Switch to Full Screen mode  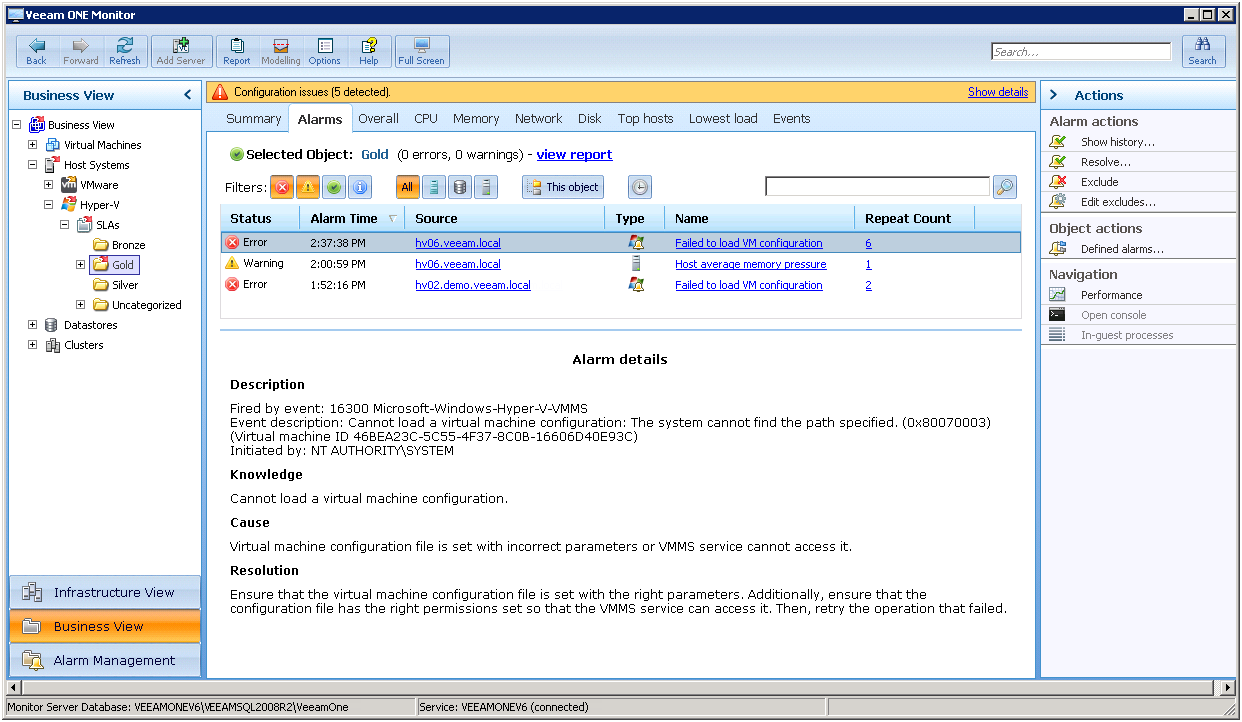click(x=421, y=52)
